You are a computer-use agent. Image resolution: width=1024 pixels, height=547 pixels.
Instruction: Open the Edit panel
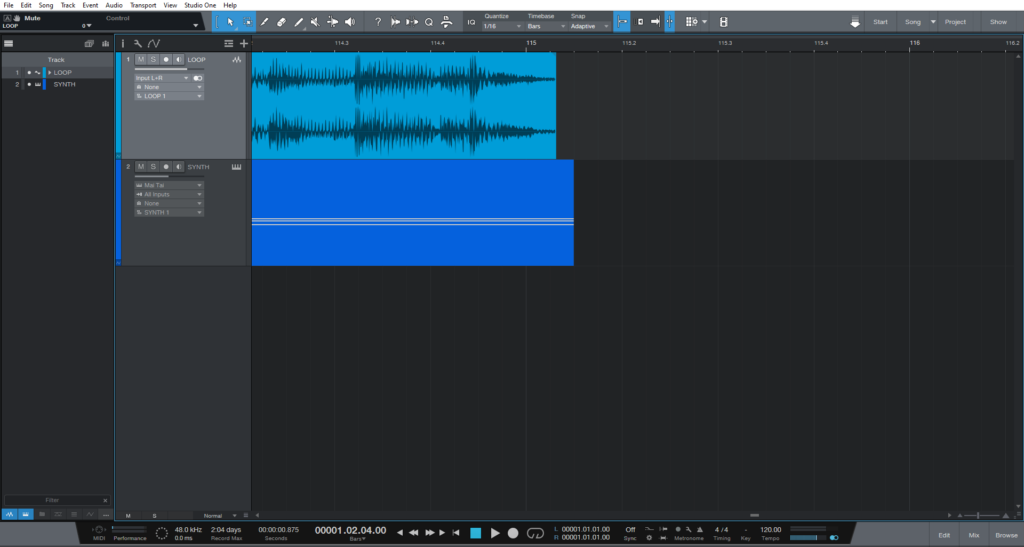pos(944,535)
